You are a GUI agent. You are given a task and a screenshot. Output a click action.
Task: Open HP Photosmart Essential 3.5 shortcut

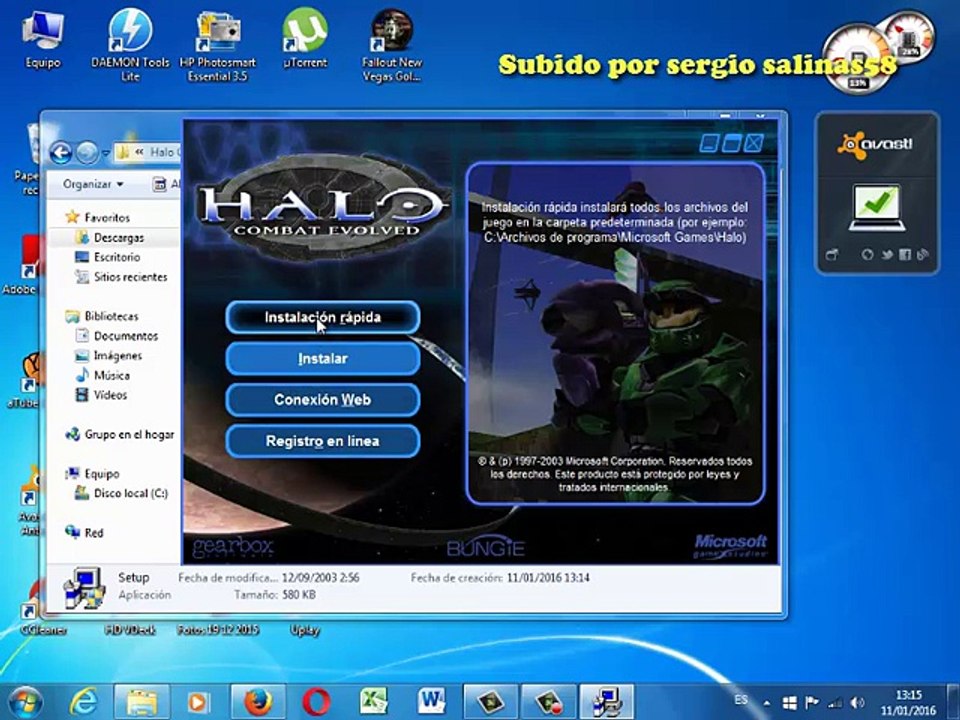(217, 45)
